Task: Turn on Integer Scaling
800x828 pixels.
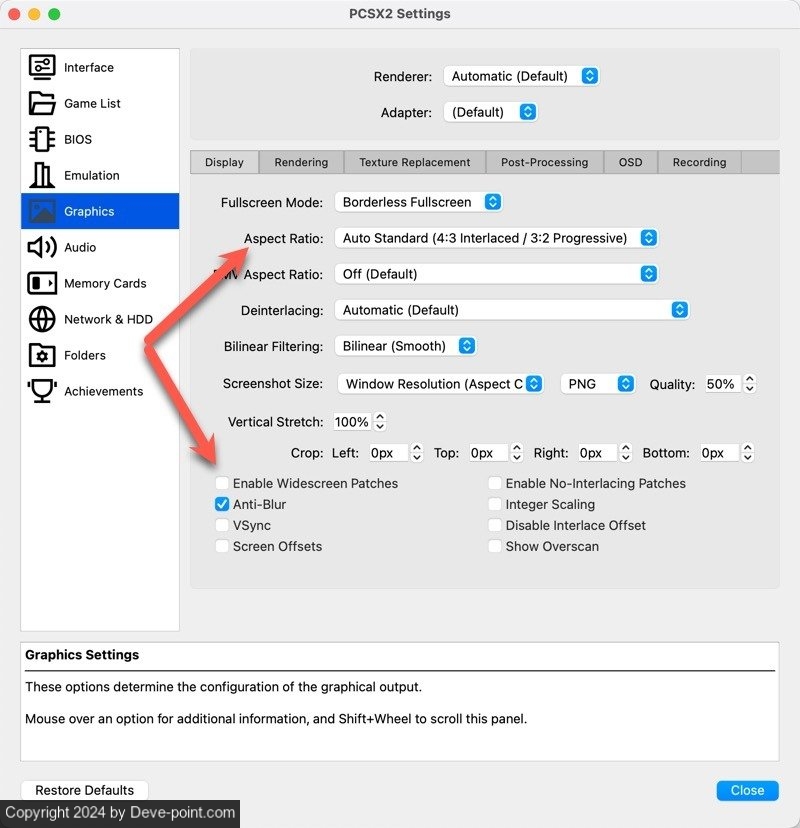Action: 495,504
